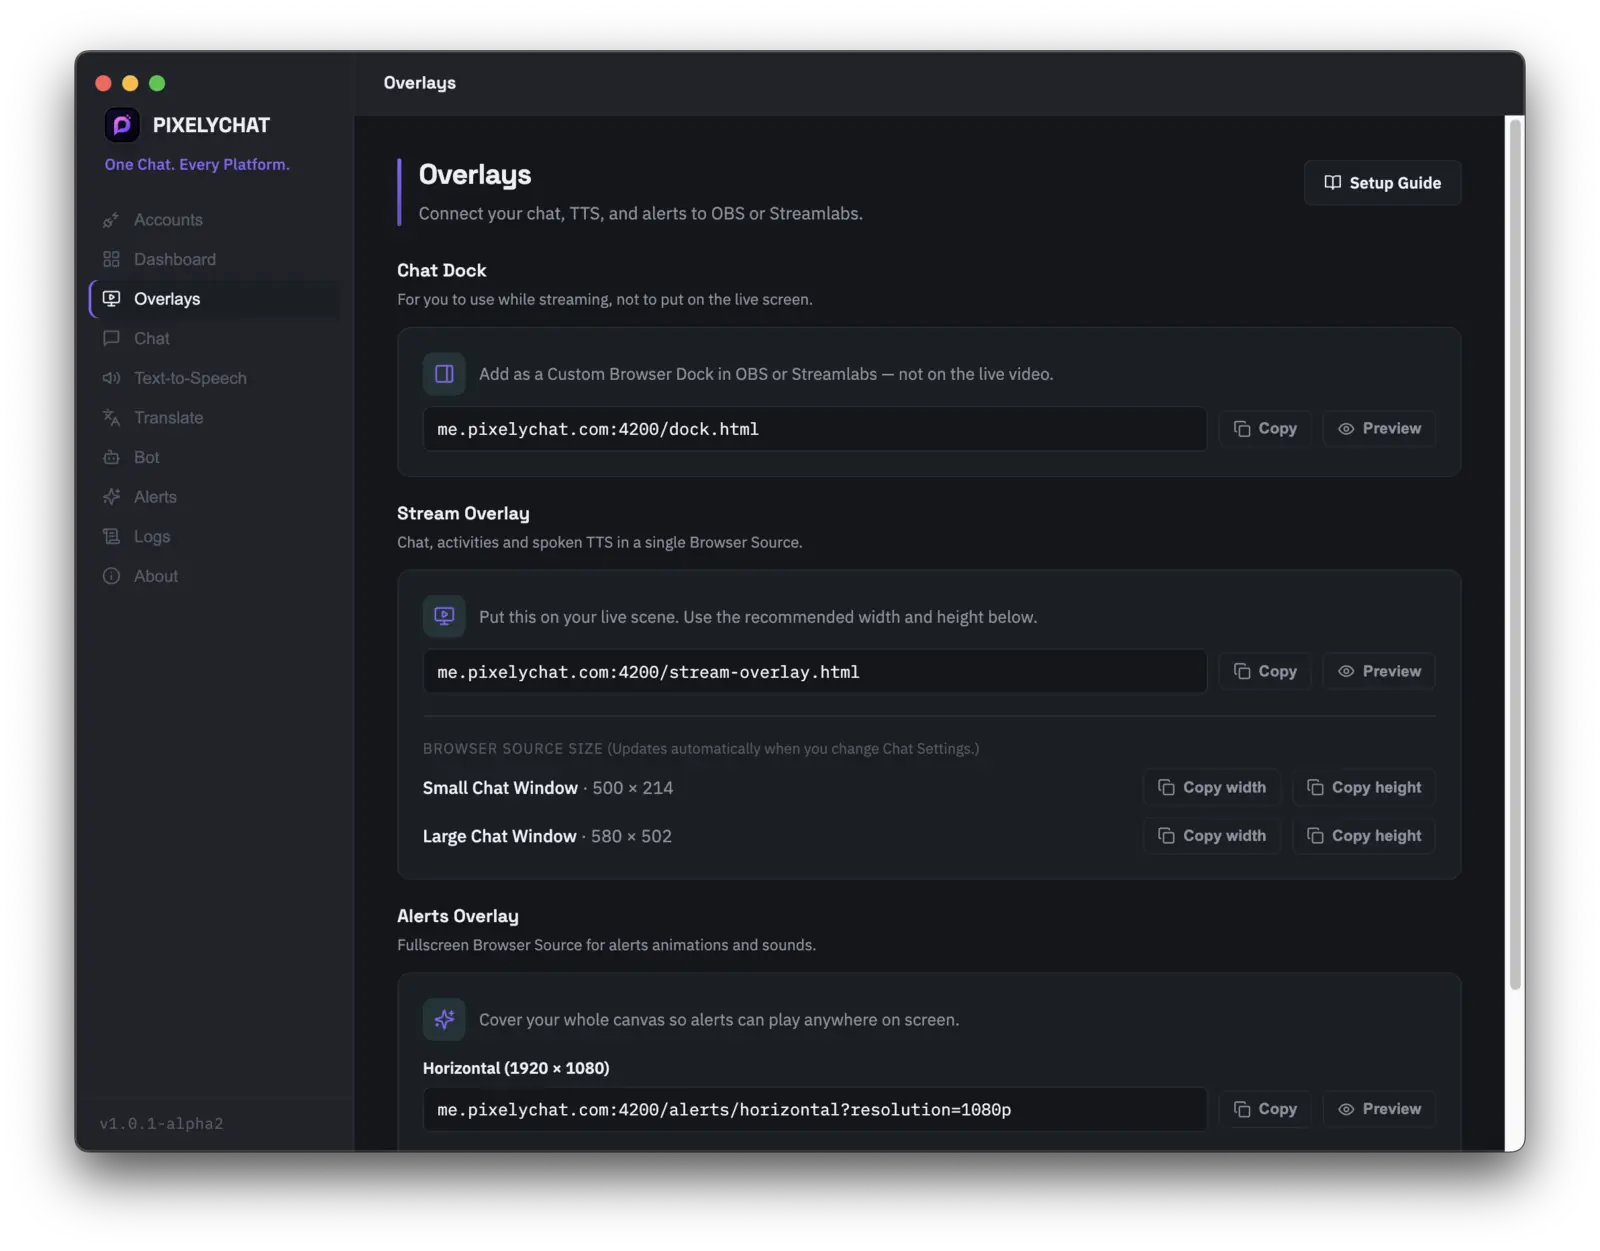Click copy icon for Large Chat Window width

coord(1166,836)
